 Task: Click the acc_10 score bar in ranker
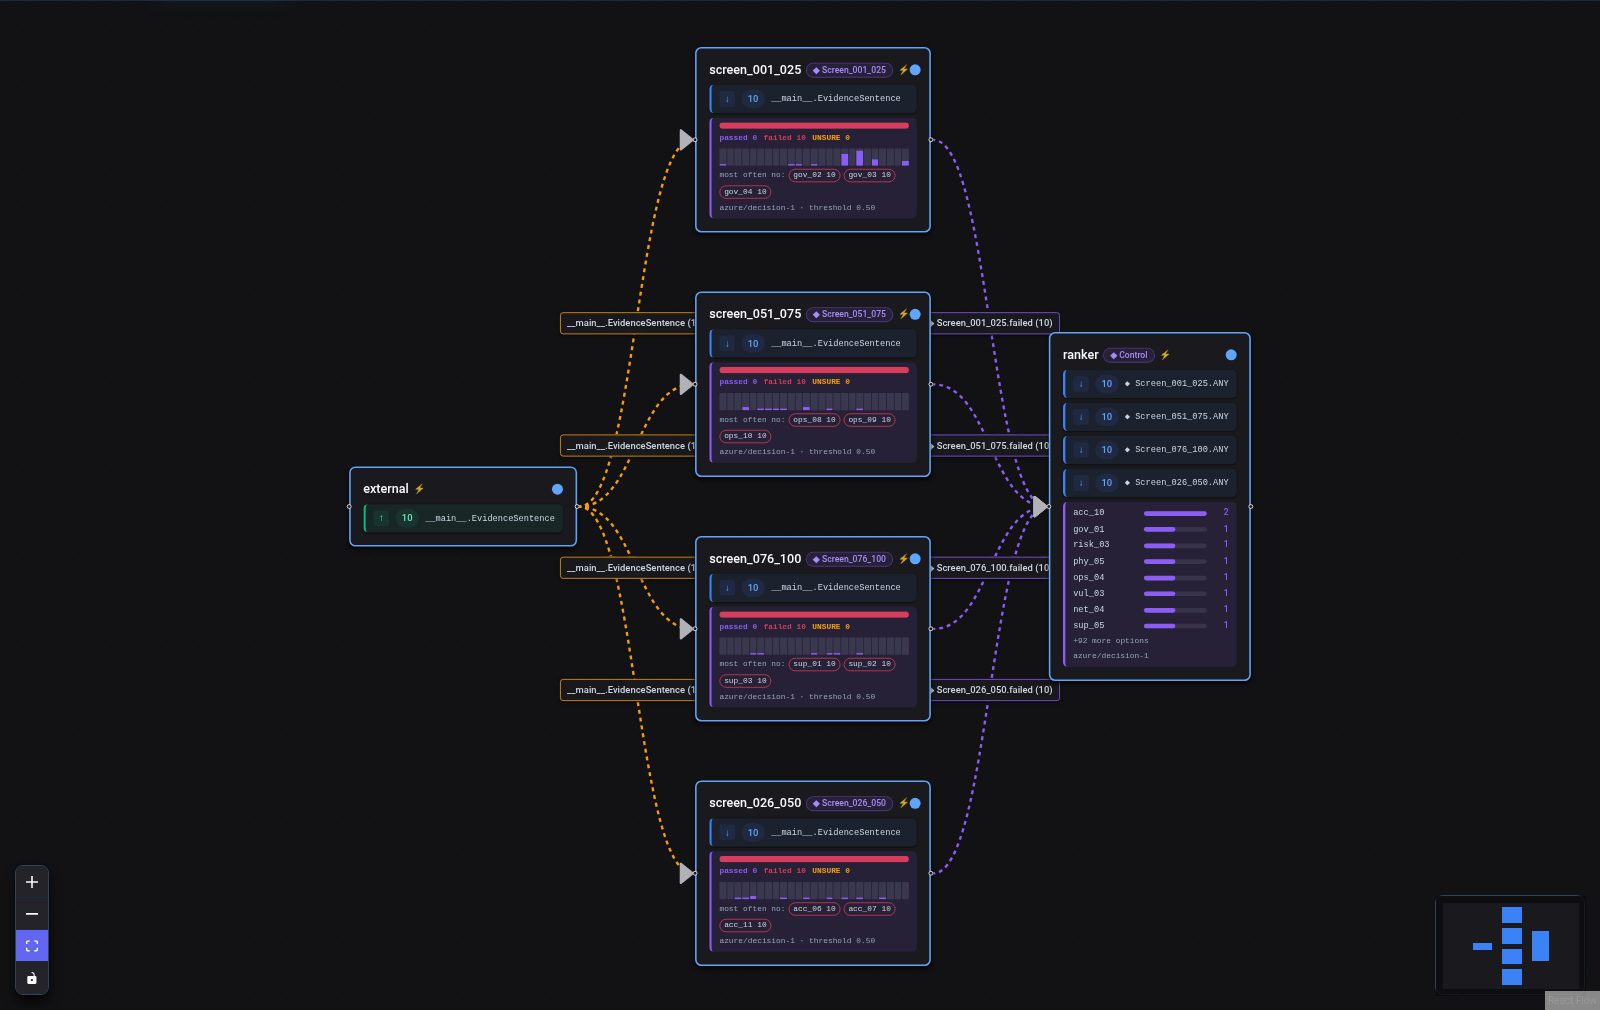pyautogui.click(x=1175, y=513)
